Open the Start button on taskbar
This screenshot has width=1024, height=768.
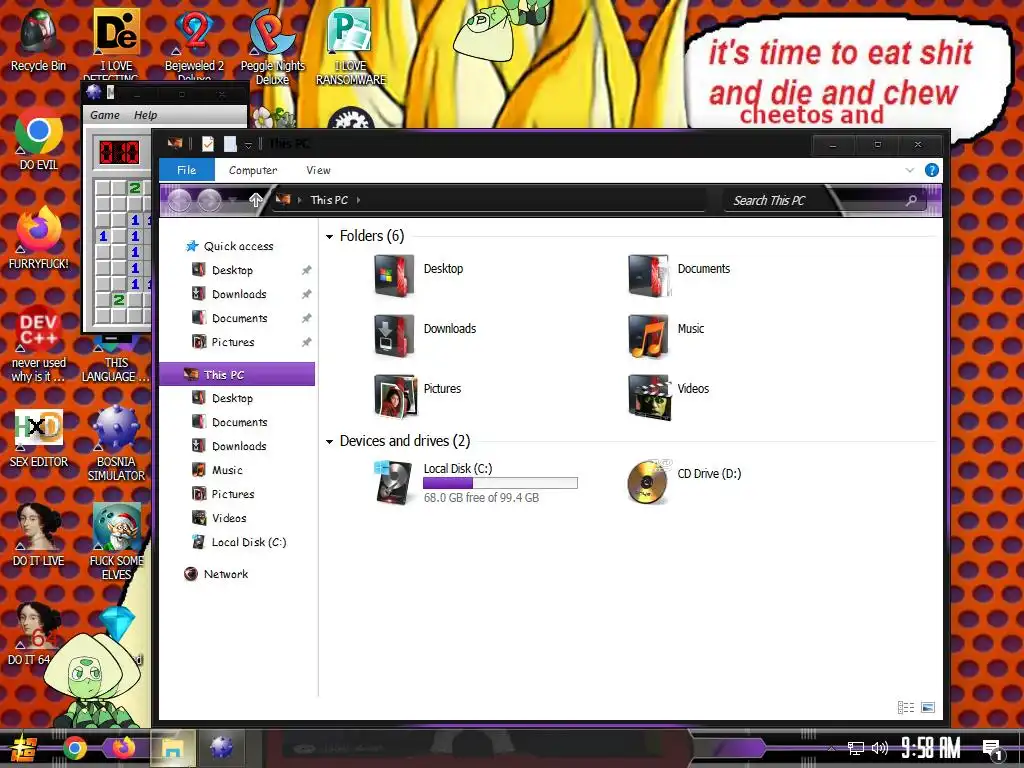click(24, 748)
